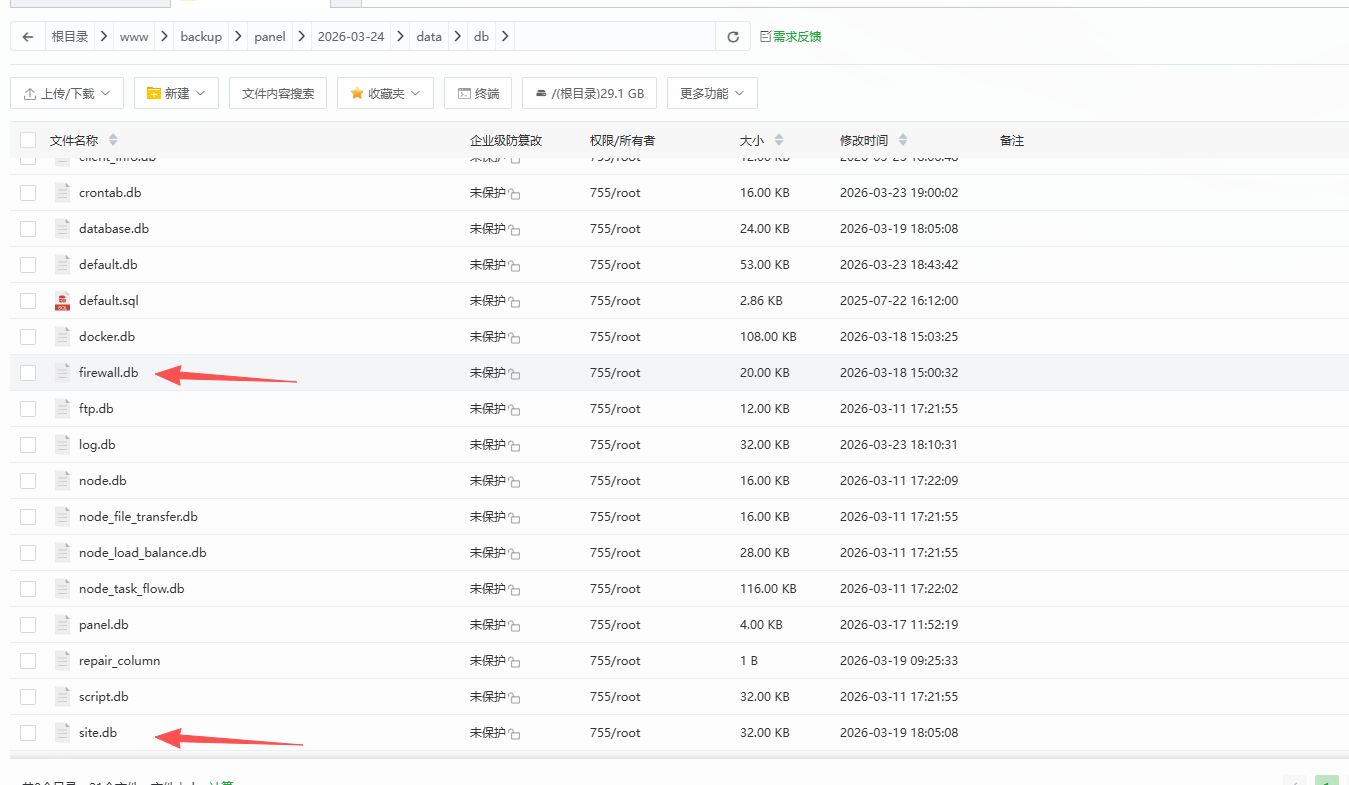Click 根目录 in the breadcrumb path
This screenshot has height=785, width=1349.
pos(69,36)
